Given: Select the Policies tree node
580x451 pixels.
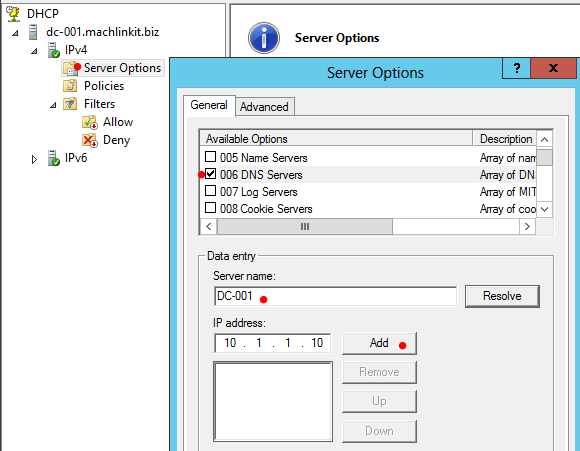Looking at the screenshot, I should pyautogui.click(x=104, y=86).
